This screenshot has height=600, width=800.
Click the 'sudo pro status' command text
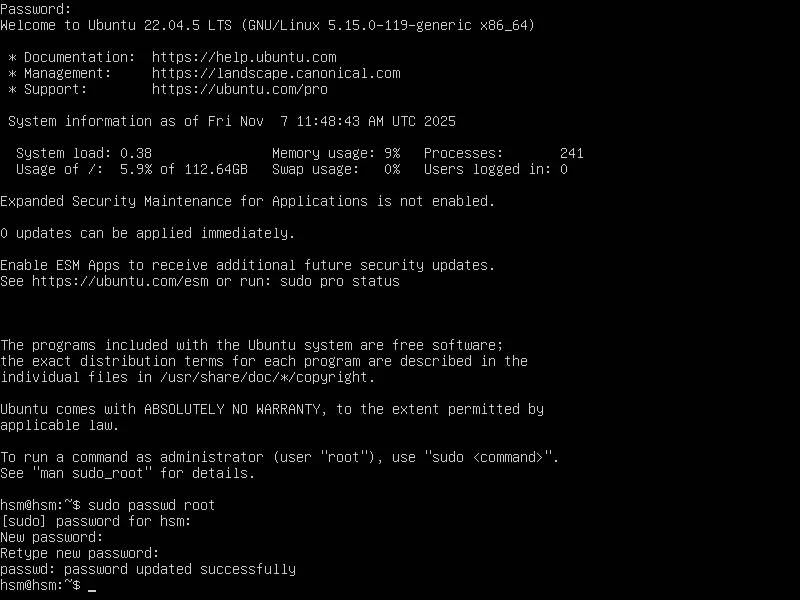340,281
